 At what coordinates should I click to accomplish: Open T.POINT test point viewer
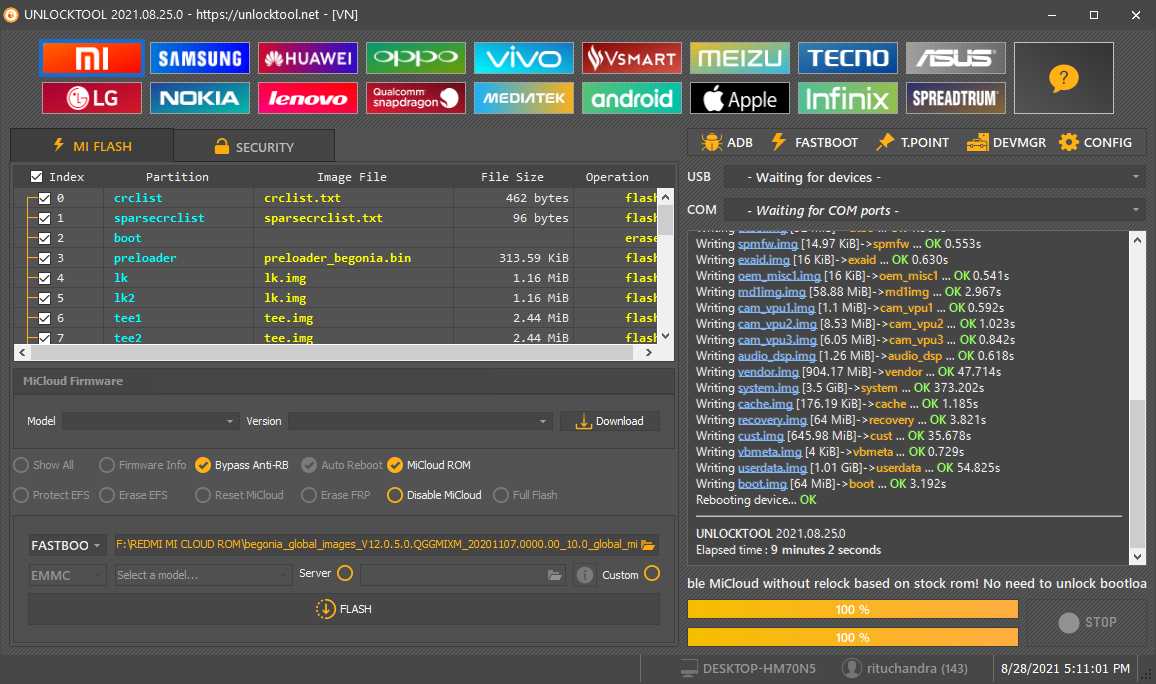pos(913,142)
